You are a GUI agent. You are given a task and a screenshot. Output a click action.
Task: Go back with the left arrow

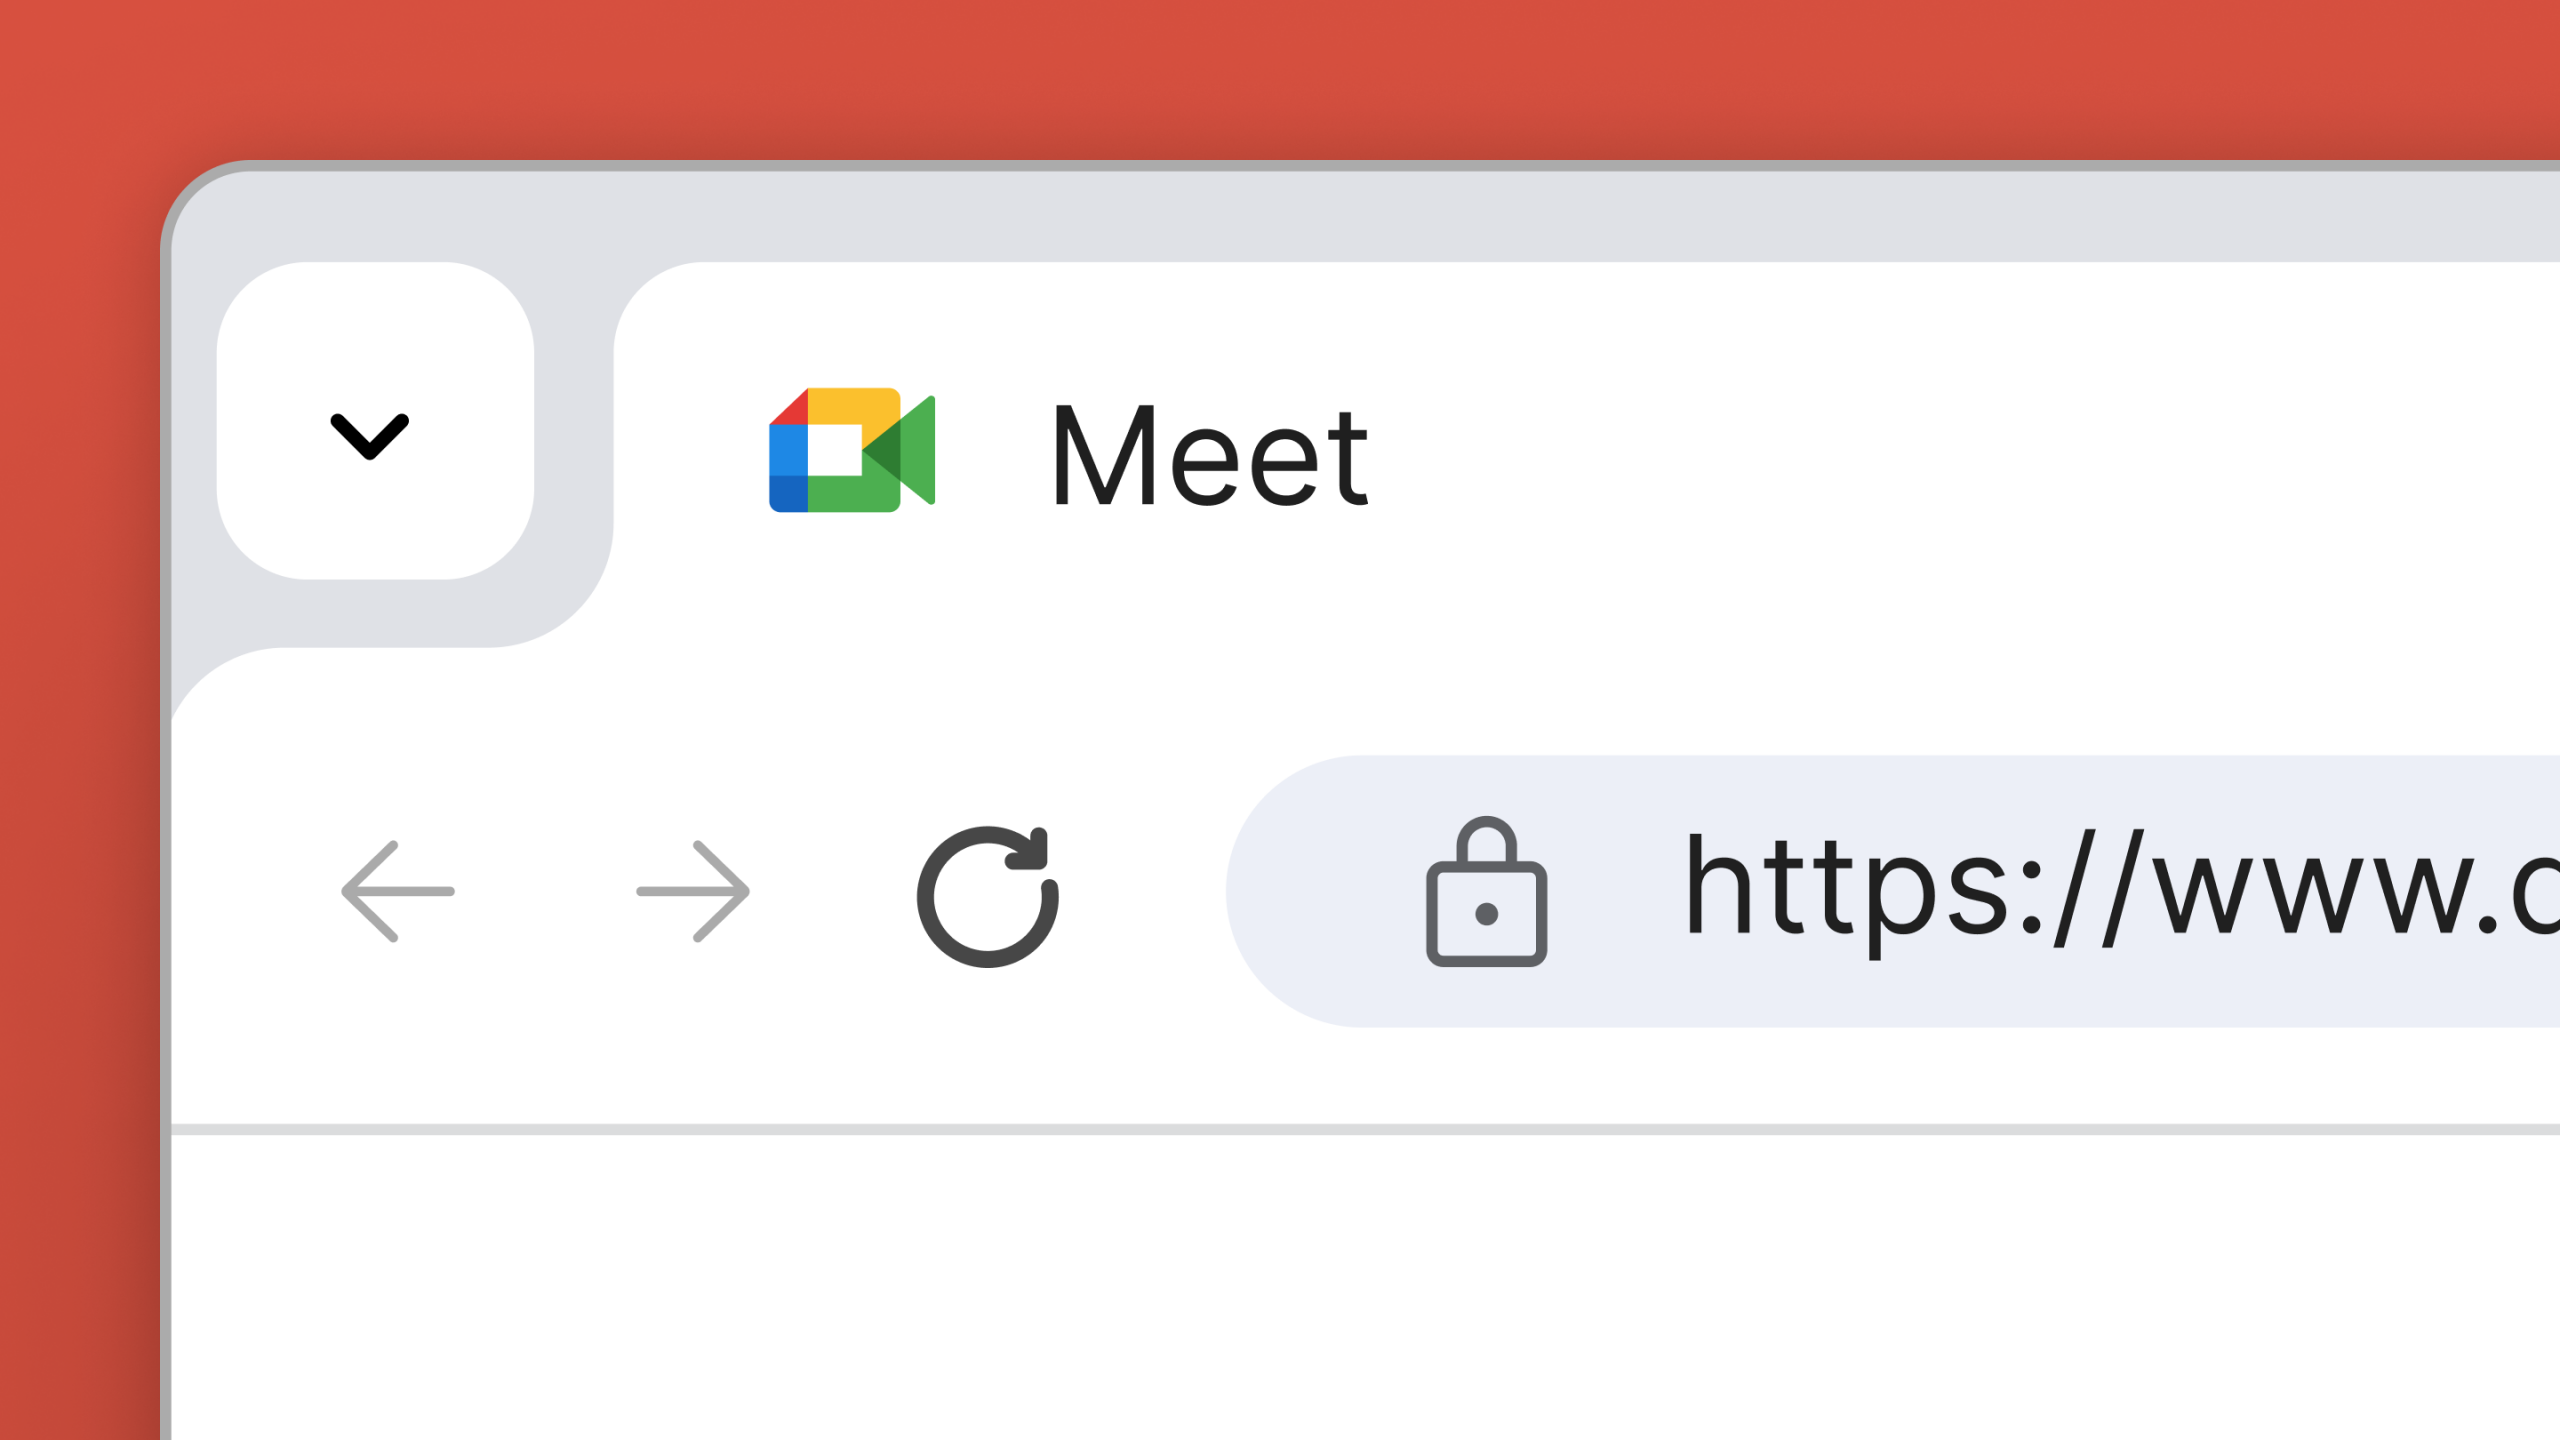click(398, 891)
